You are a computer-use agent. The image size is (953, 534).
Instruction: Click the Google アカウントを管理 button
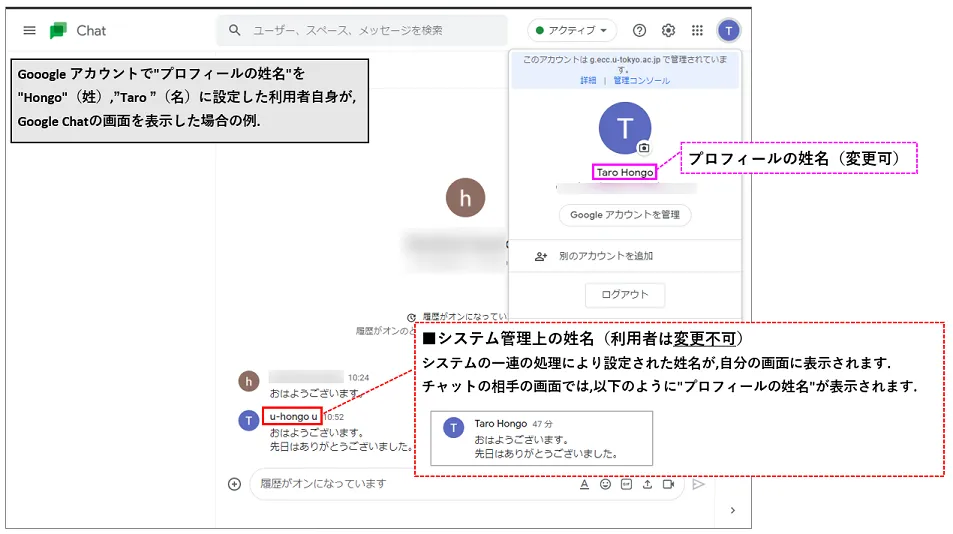click(624, 215)
